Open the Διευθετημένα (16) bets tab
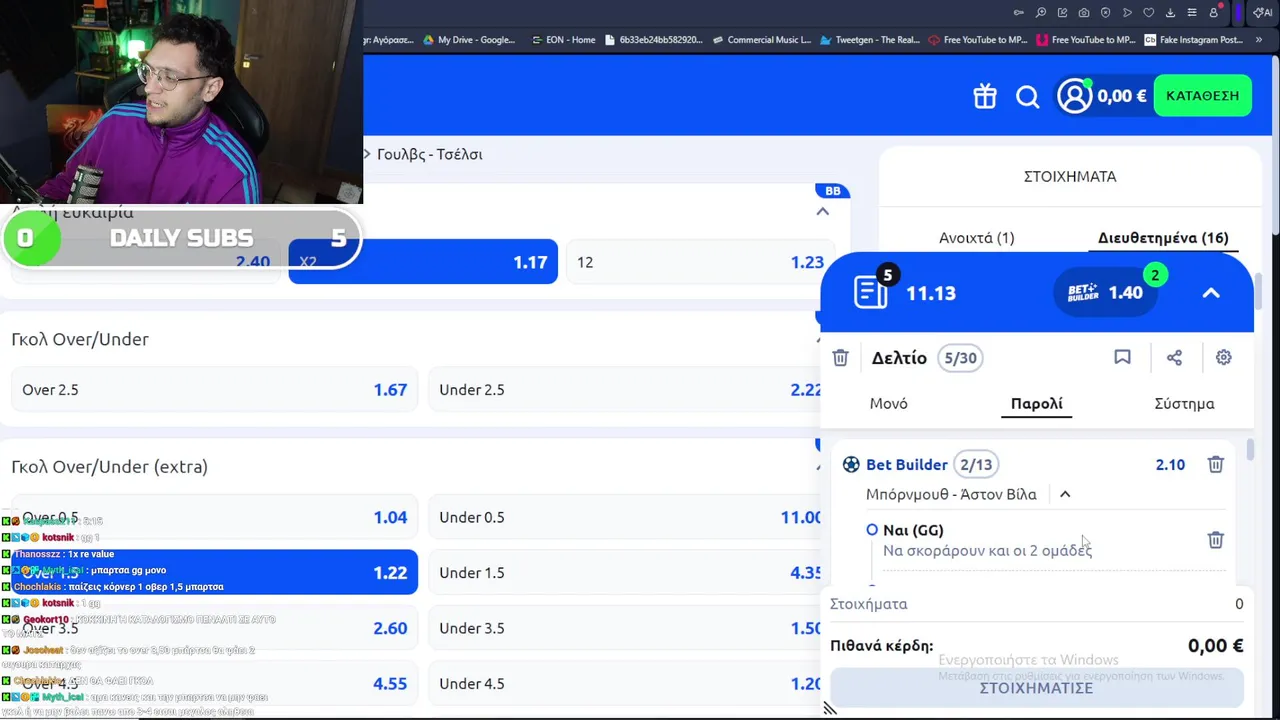 tap(1162, 238)
